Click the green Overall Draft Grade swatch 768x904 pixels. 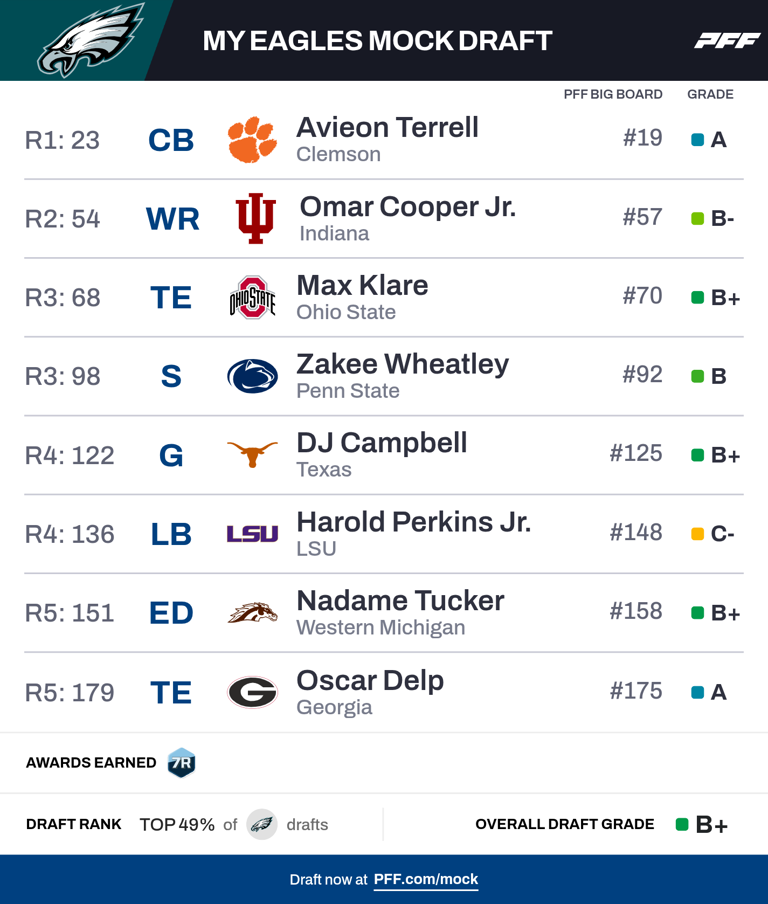pyautogui.click(x=682, y=825)
